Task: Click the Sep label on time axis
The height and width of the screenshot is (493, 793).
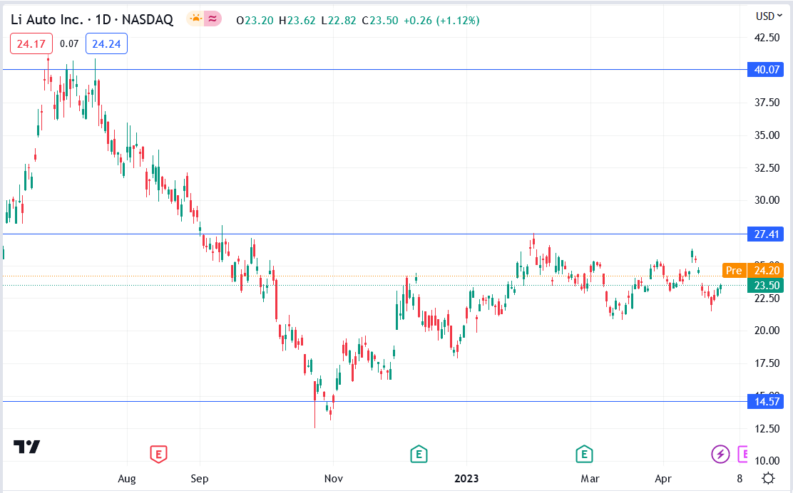Action: 201,479
